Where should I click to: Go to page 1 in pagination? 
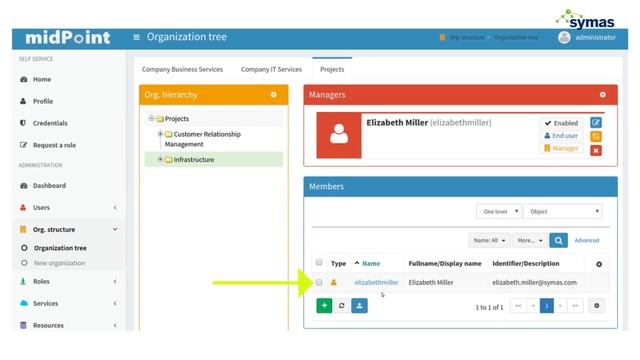click(547, 306)
